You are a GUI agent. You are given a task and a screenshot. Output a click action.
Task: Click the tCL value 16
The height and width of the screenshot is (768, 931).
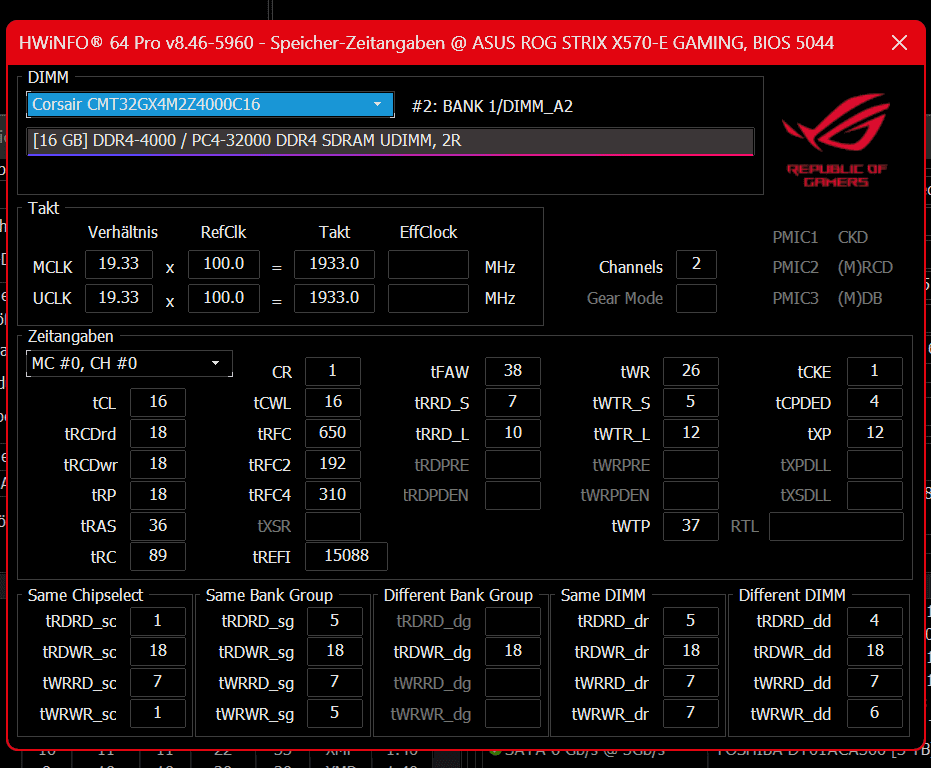click(x=158, y=402)
